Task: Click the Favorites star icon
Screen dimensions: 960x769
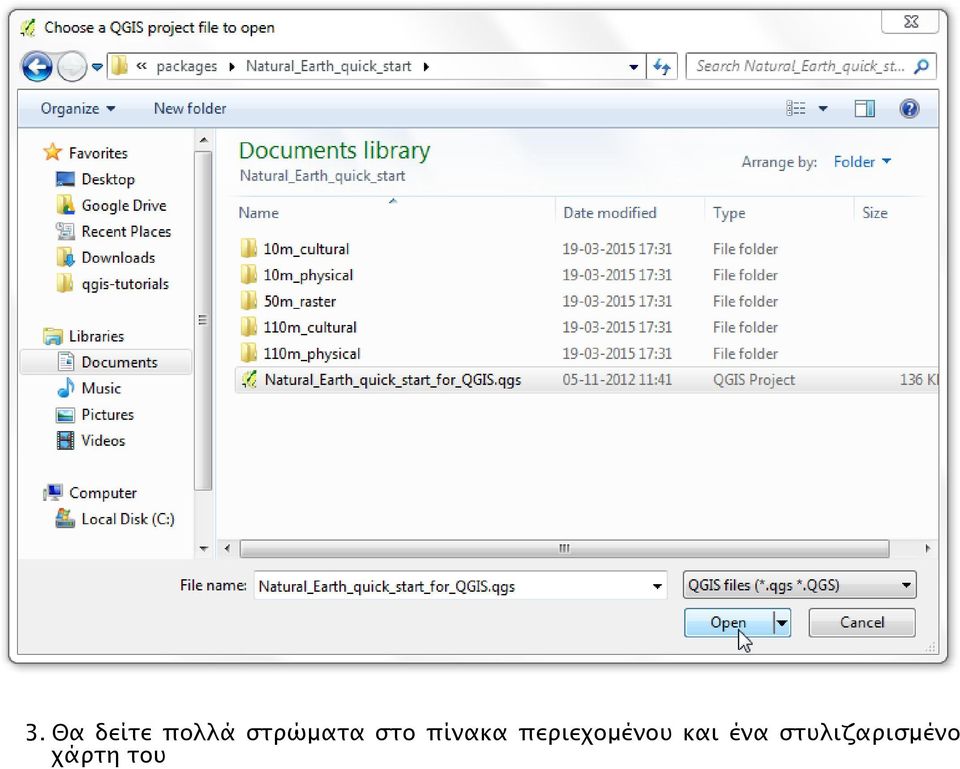Action: [53, 152]
